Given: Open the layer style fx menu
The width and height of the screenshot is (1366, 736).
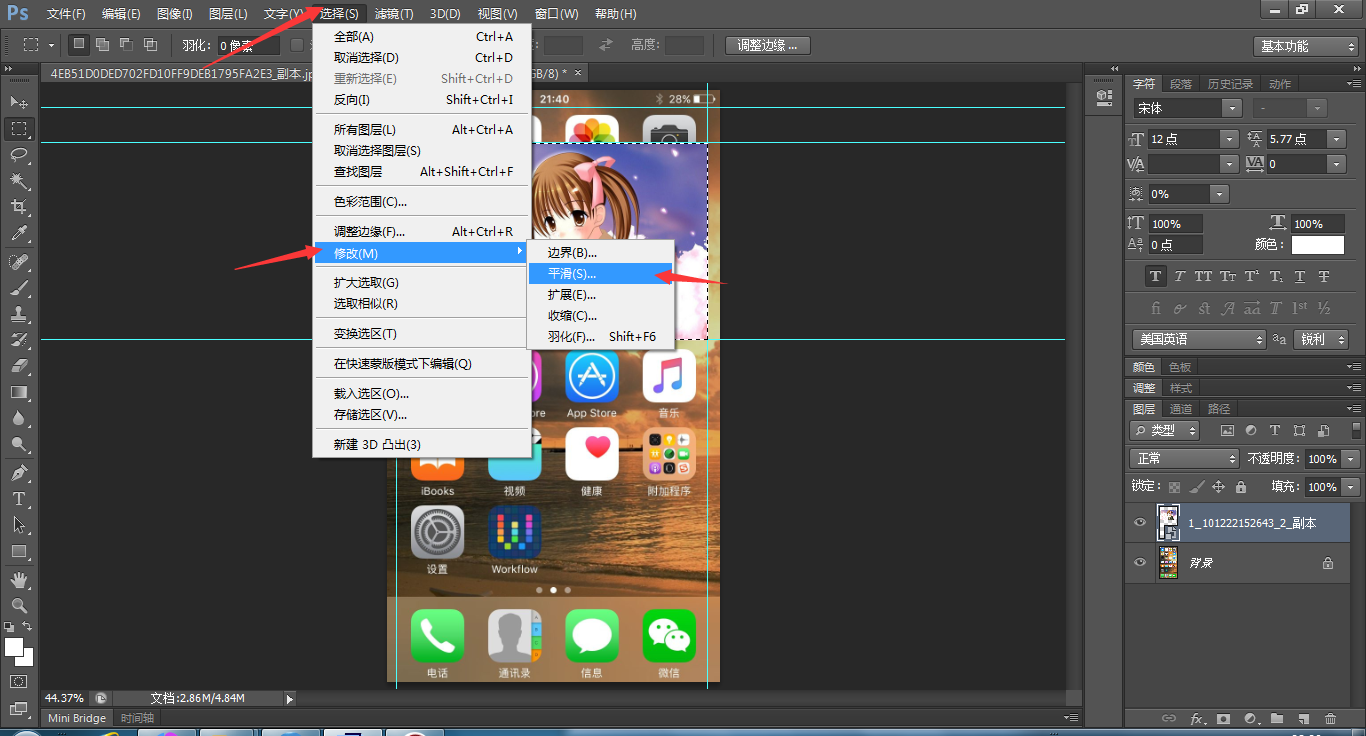Looking at the screenshot, I should pos(1197,718).
